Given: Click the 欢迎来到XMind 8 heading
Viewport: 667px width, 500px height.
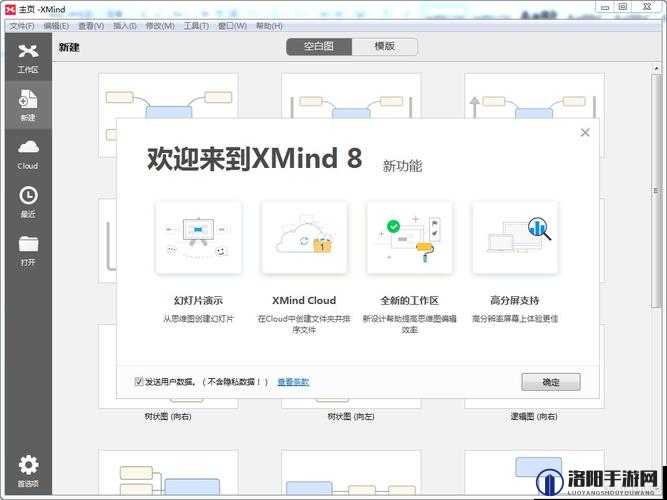Looking at the screenshot, I should 254,159.
